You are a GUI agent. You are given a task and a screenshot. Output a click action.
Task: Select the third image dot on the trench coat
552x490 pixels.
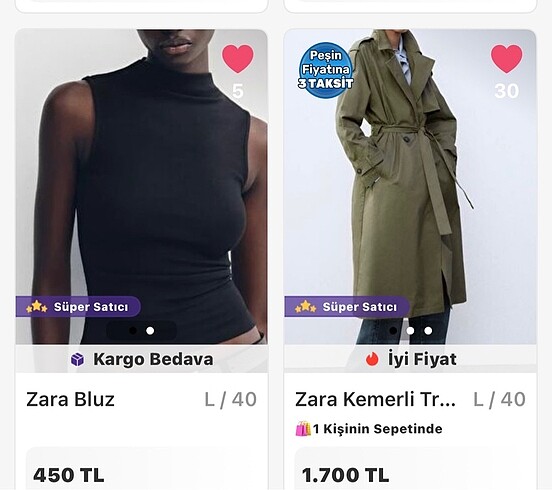428,331
